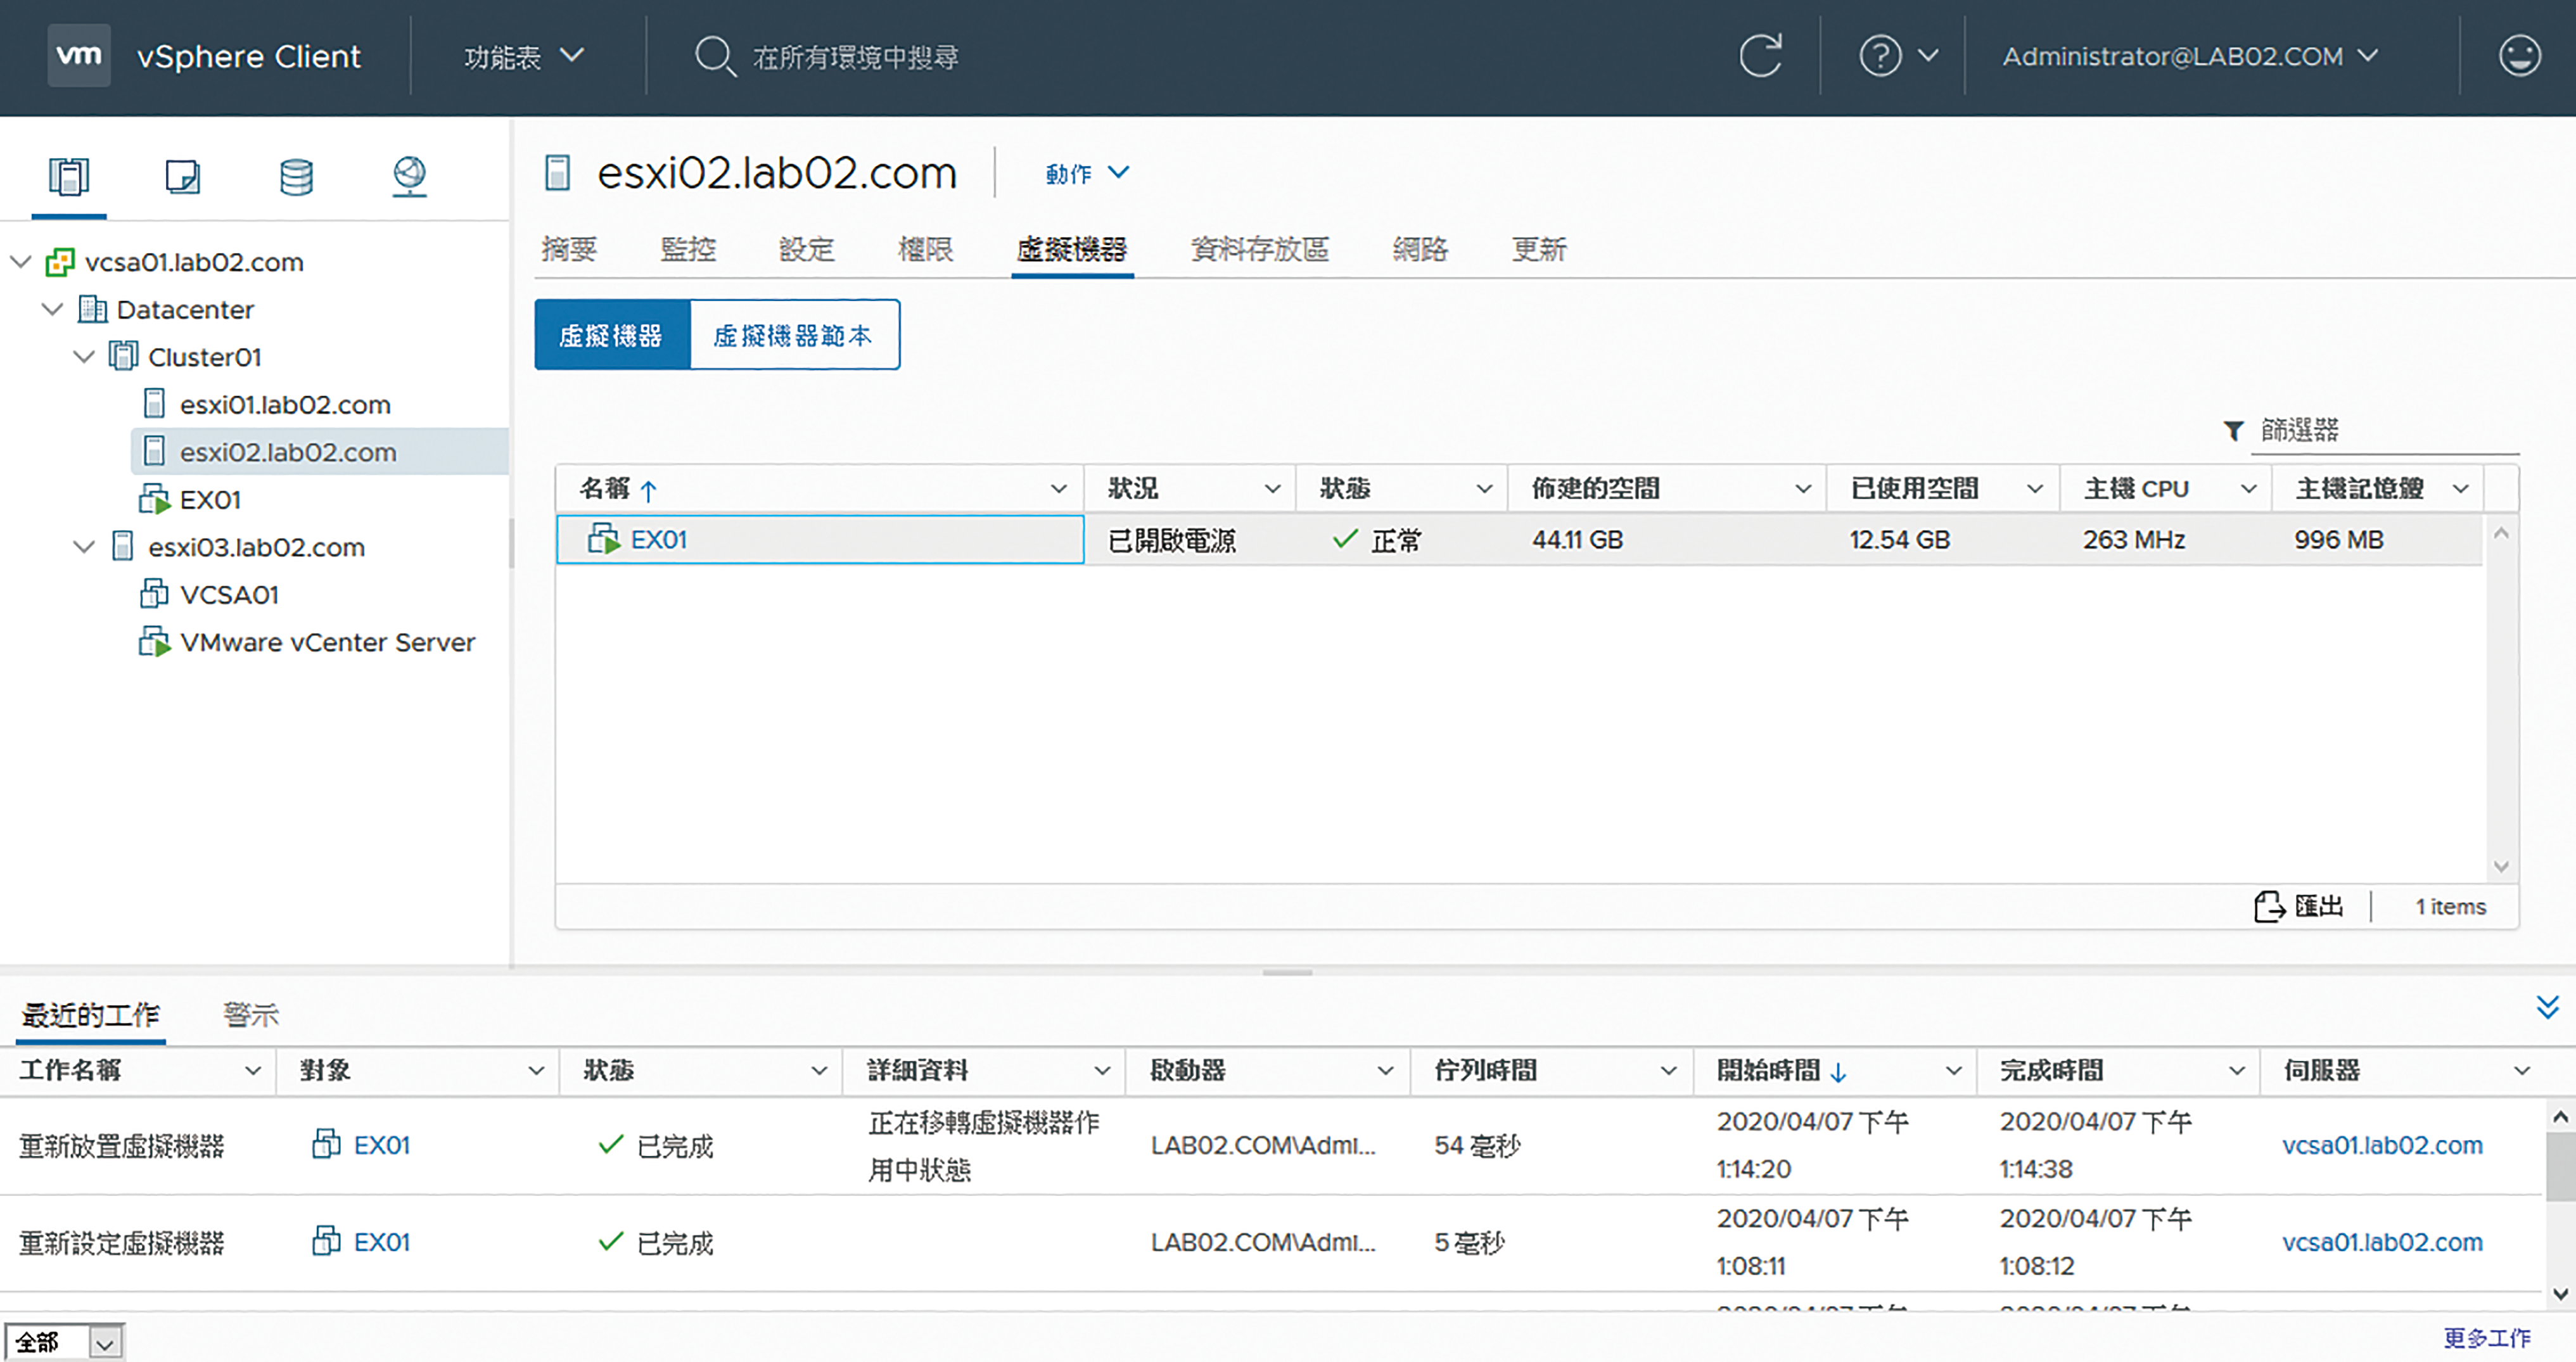Open the 全部 task filter combo box
This screenshot has height=1362, width=2576.
click(x=65, y=1342)
